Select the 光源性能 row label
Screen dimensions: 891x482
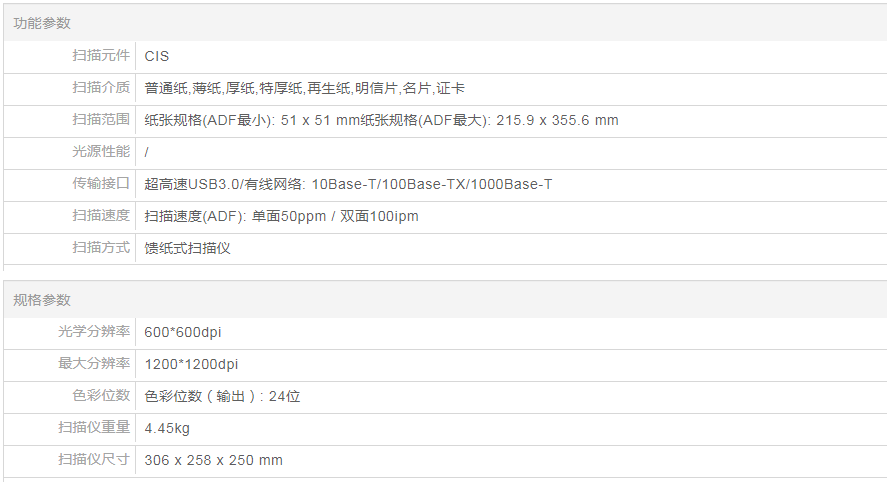coord(100,152)
